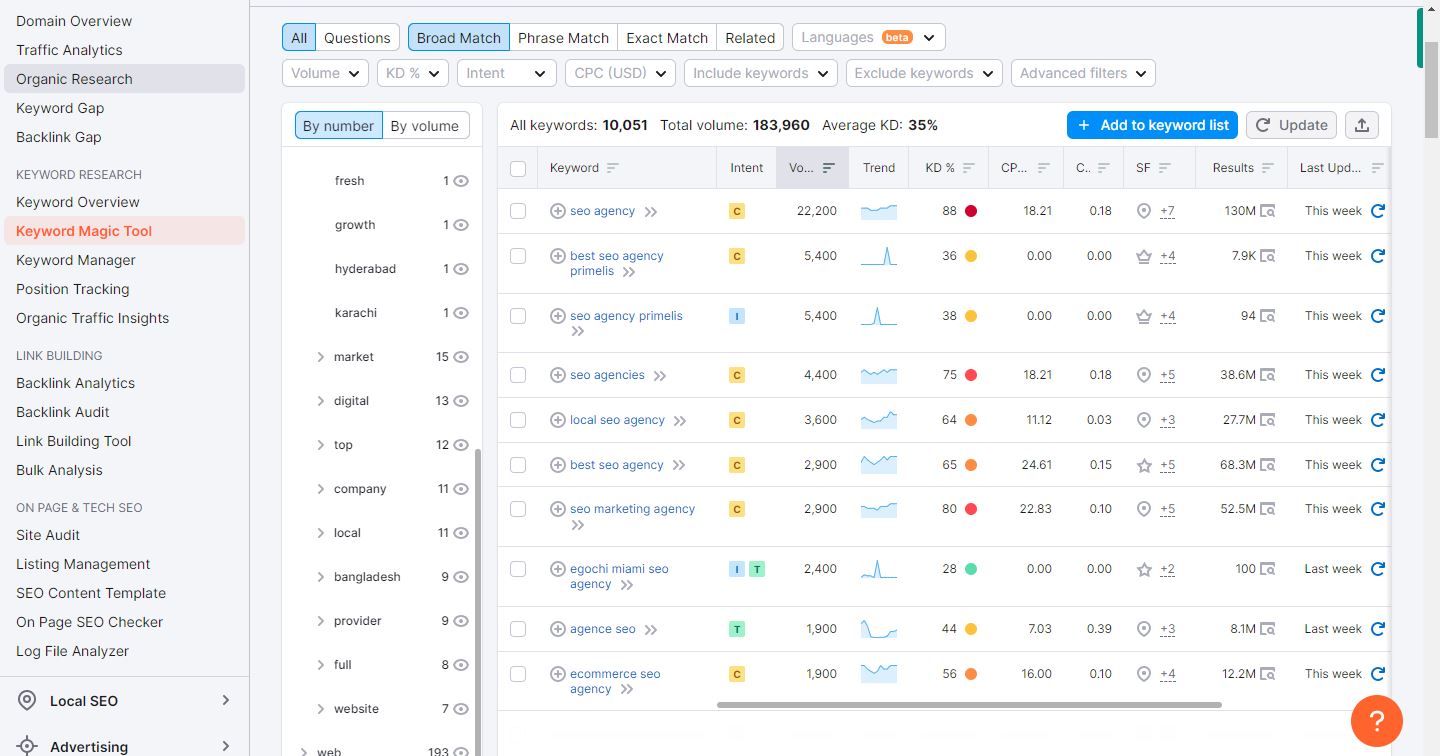Click the export upload icon button
This screenshot has width=1440, height=756.
[x=1361, y=125]
